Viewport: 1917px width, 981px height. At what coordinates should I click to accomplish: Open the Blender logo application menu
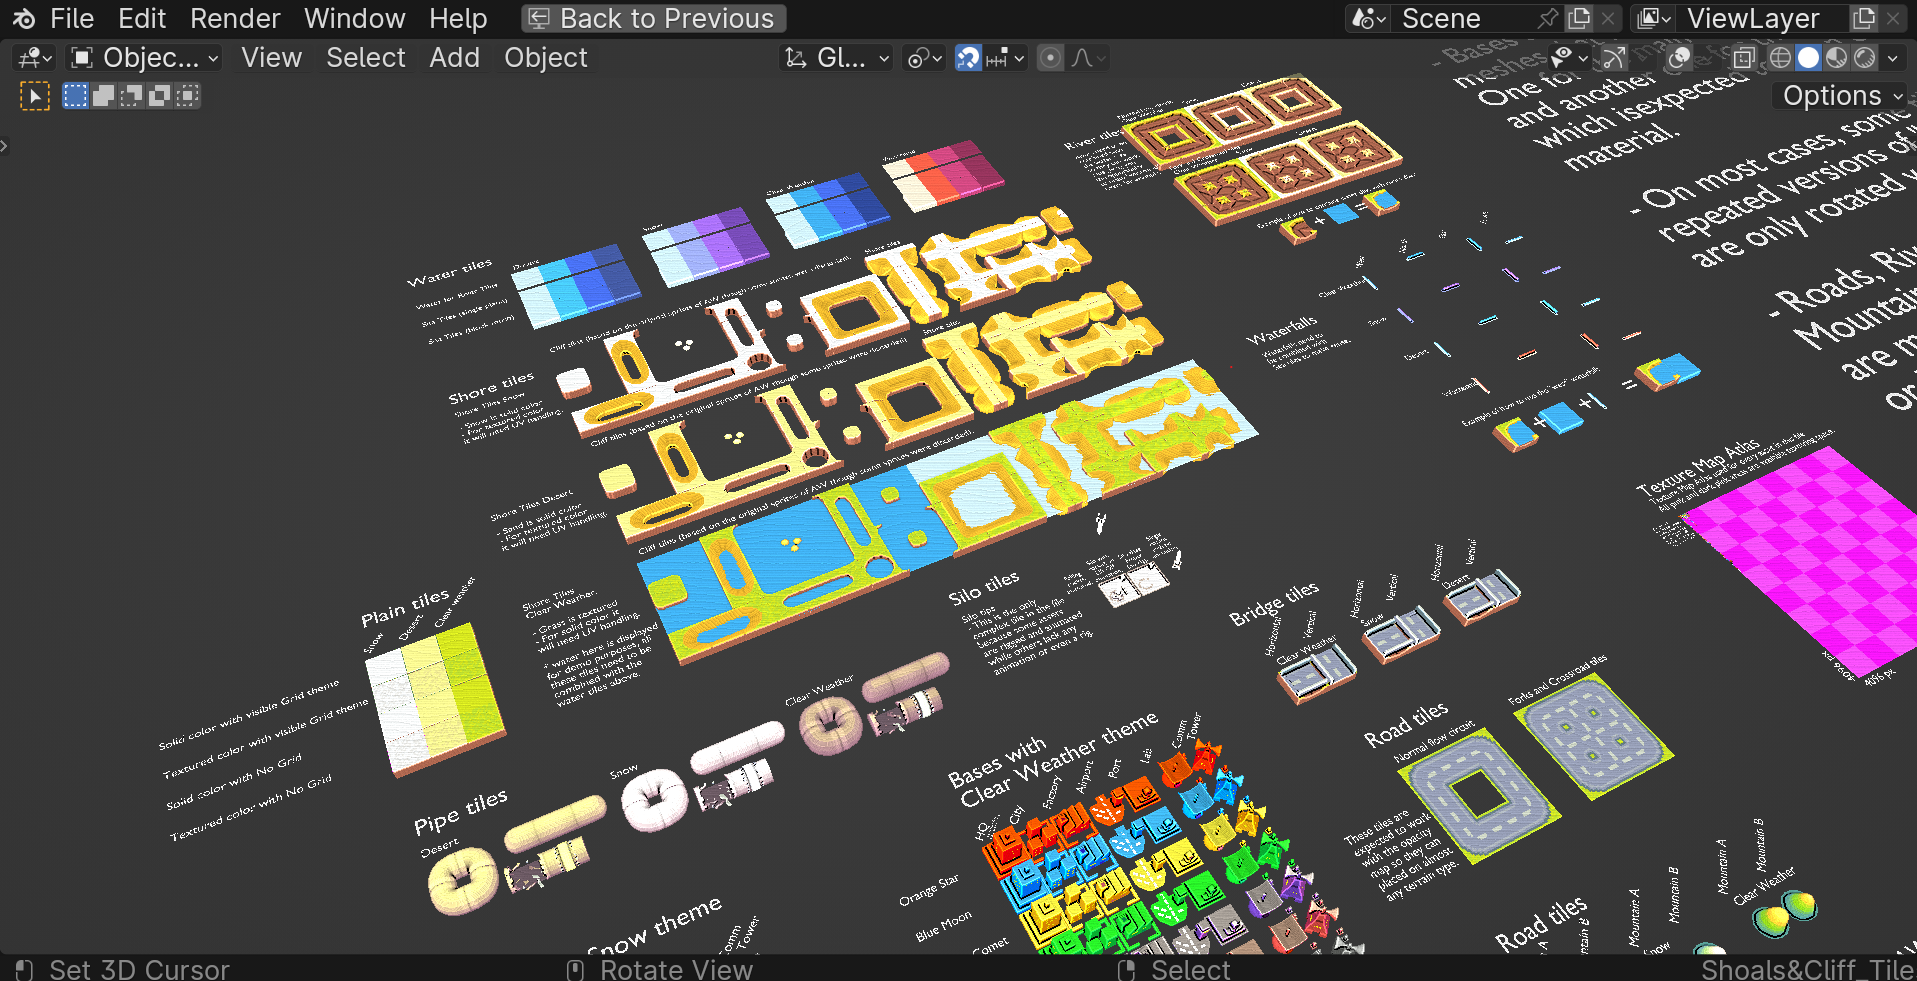[23, 19]
